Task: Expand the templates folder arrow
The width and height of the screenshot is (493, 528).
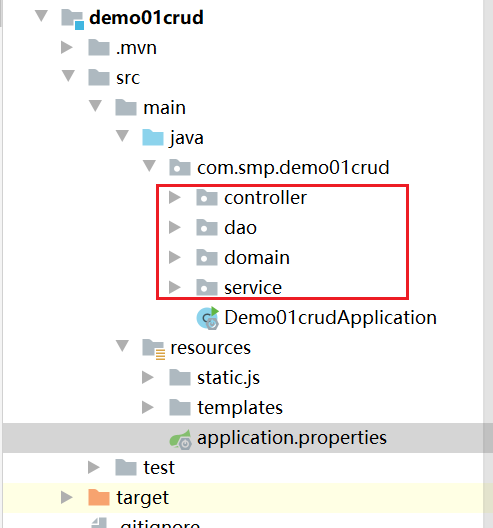Action: [148, 407]
